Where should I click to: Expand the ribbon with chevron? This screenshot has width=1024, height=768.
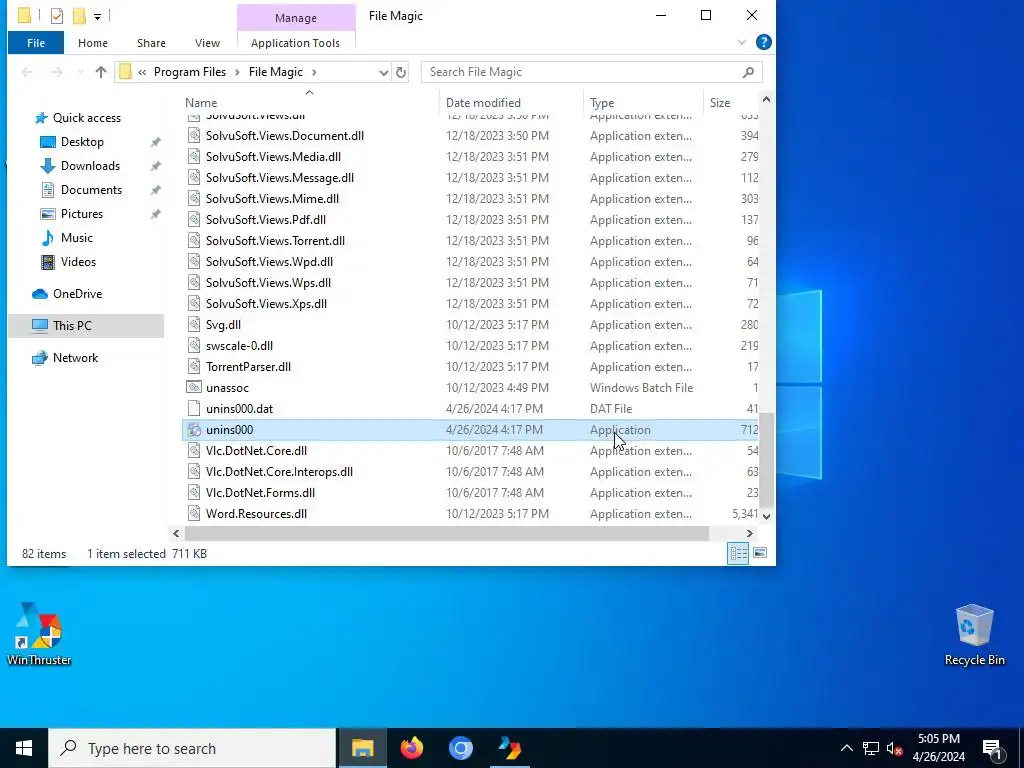point(742,42)
